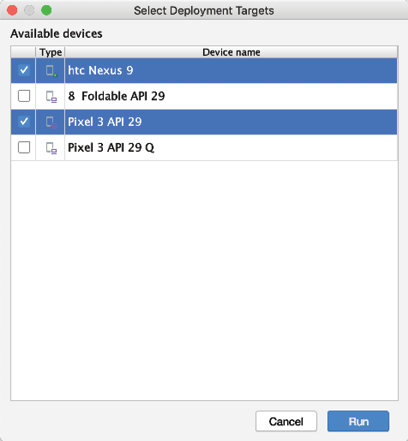Select the Pixel 3 API 29 device name
Screen dimensions: 408x441
click(x=105, y=122)
